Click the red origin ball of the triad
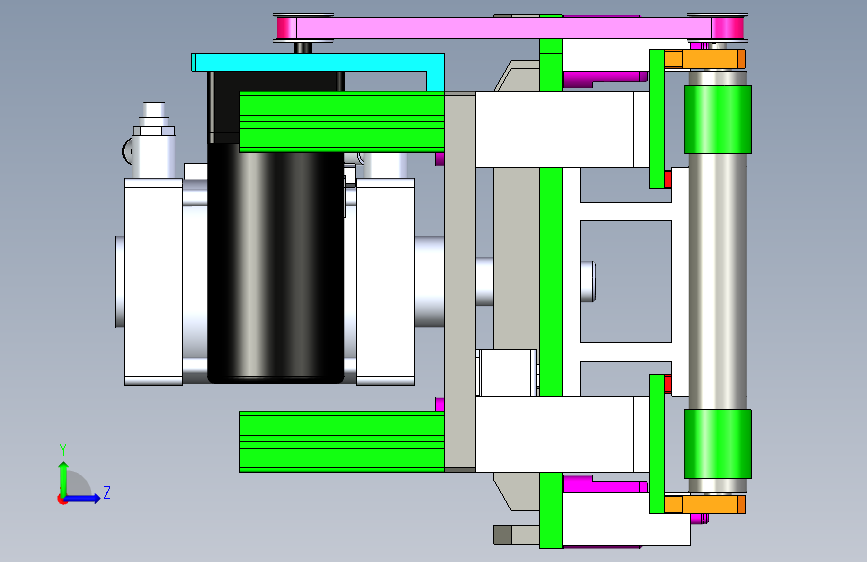This screenshot has width=867, height=562. point(62,499)
